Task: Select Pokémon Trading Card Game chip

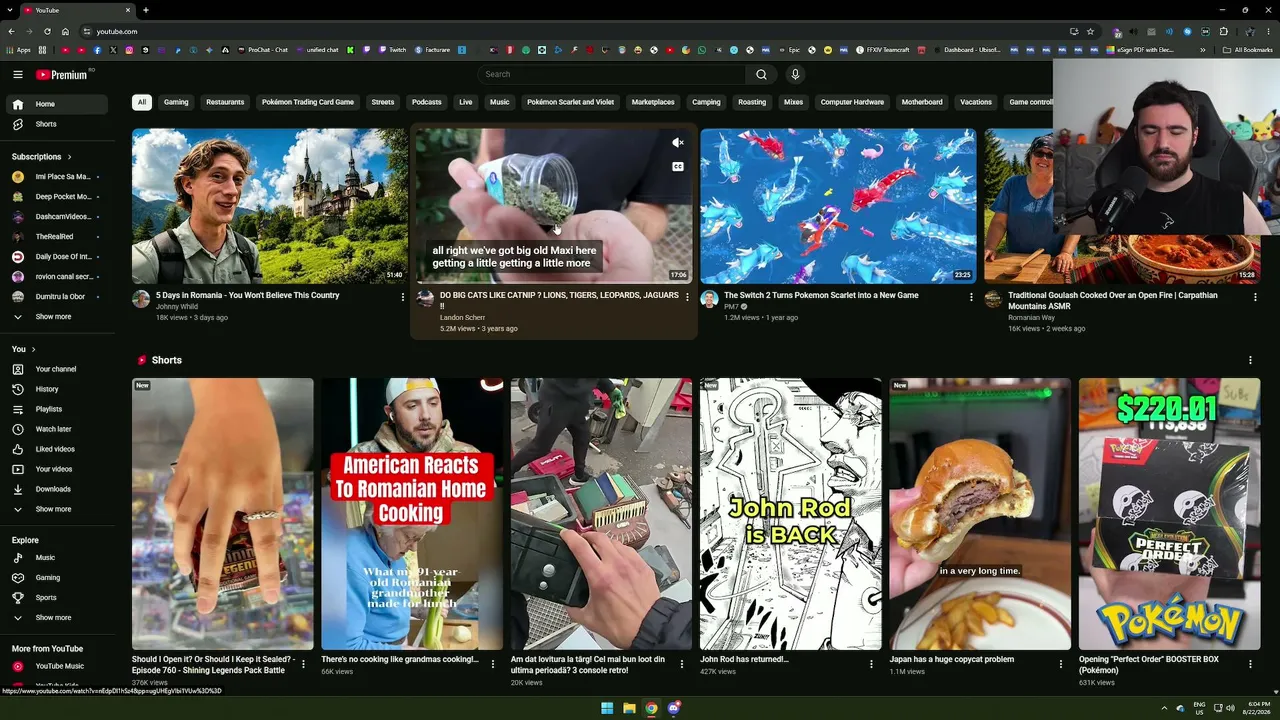Action: coord(308,102)
